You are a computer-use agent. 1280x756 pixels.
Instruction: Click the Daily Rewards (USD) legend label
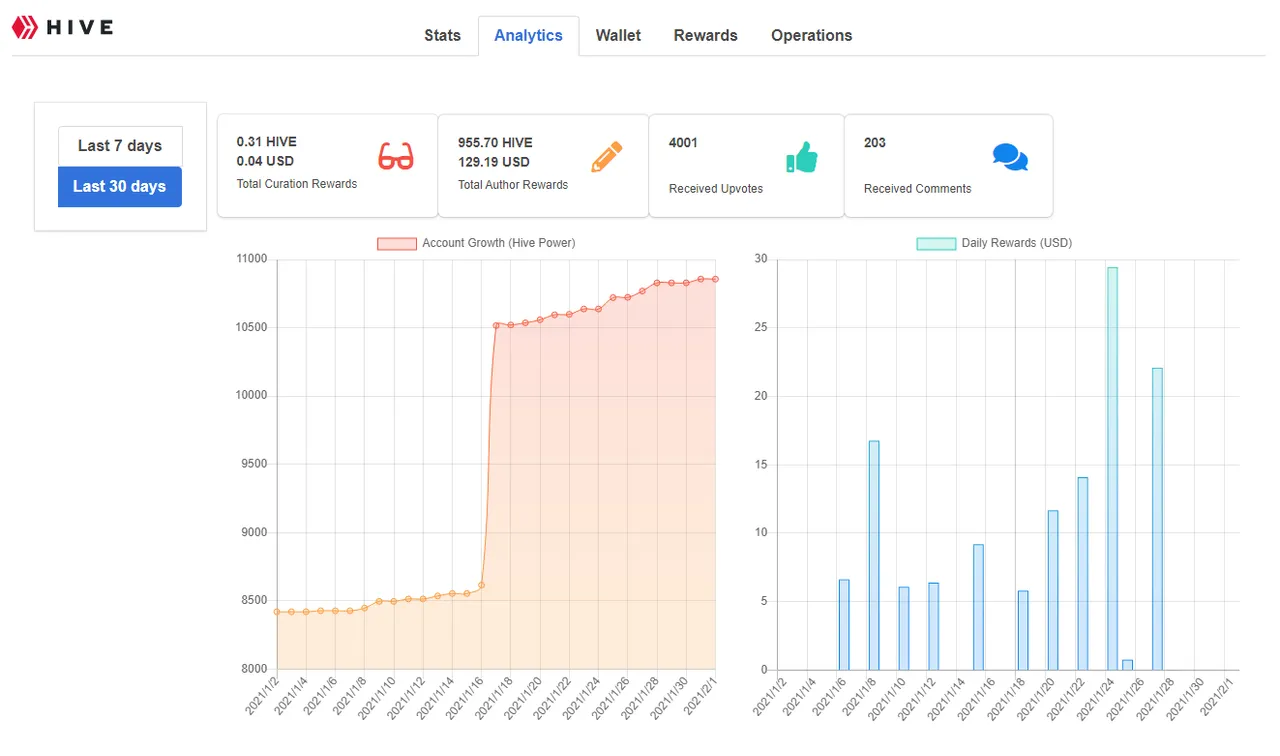[x=1016, y=243]
